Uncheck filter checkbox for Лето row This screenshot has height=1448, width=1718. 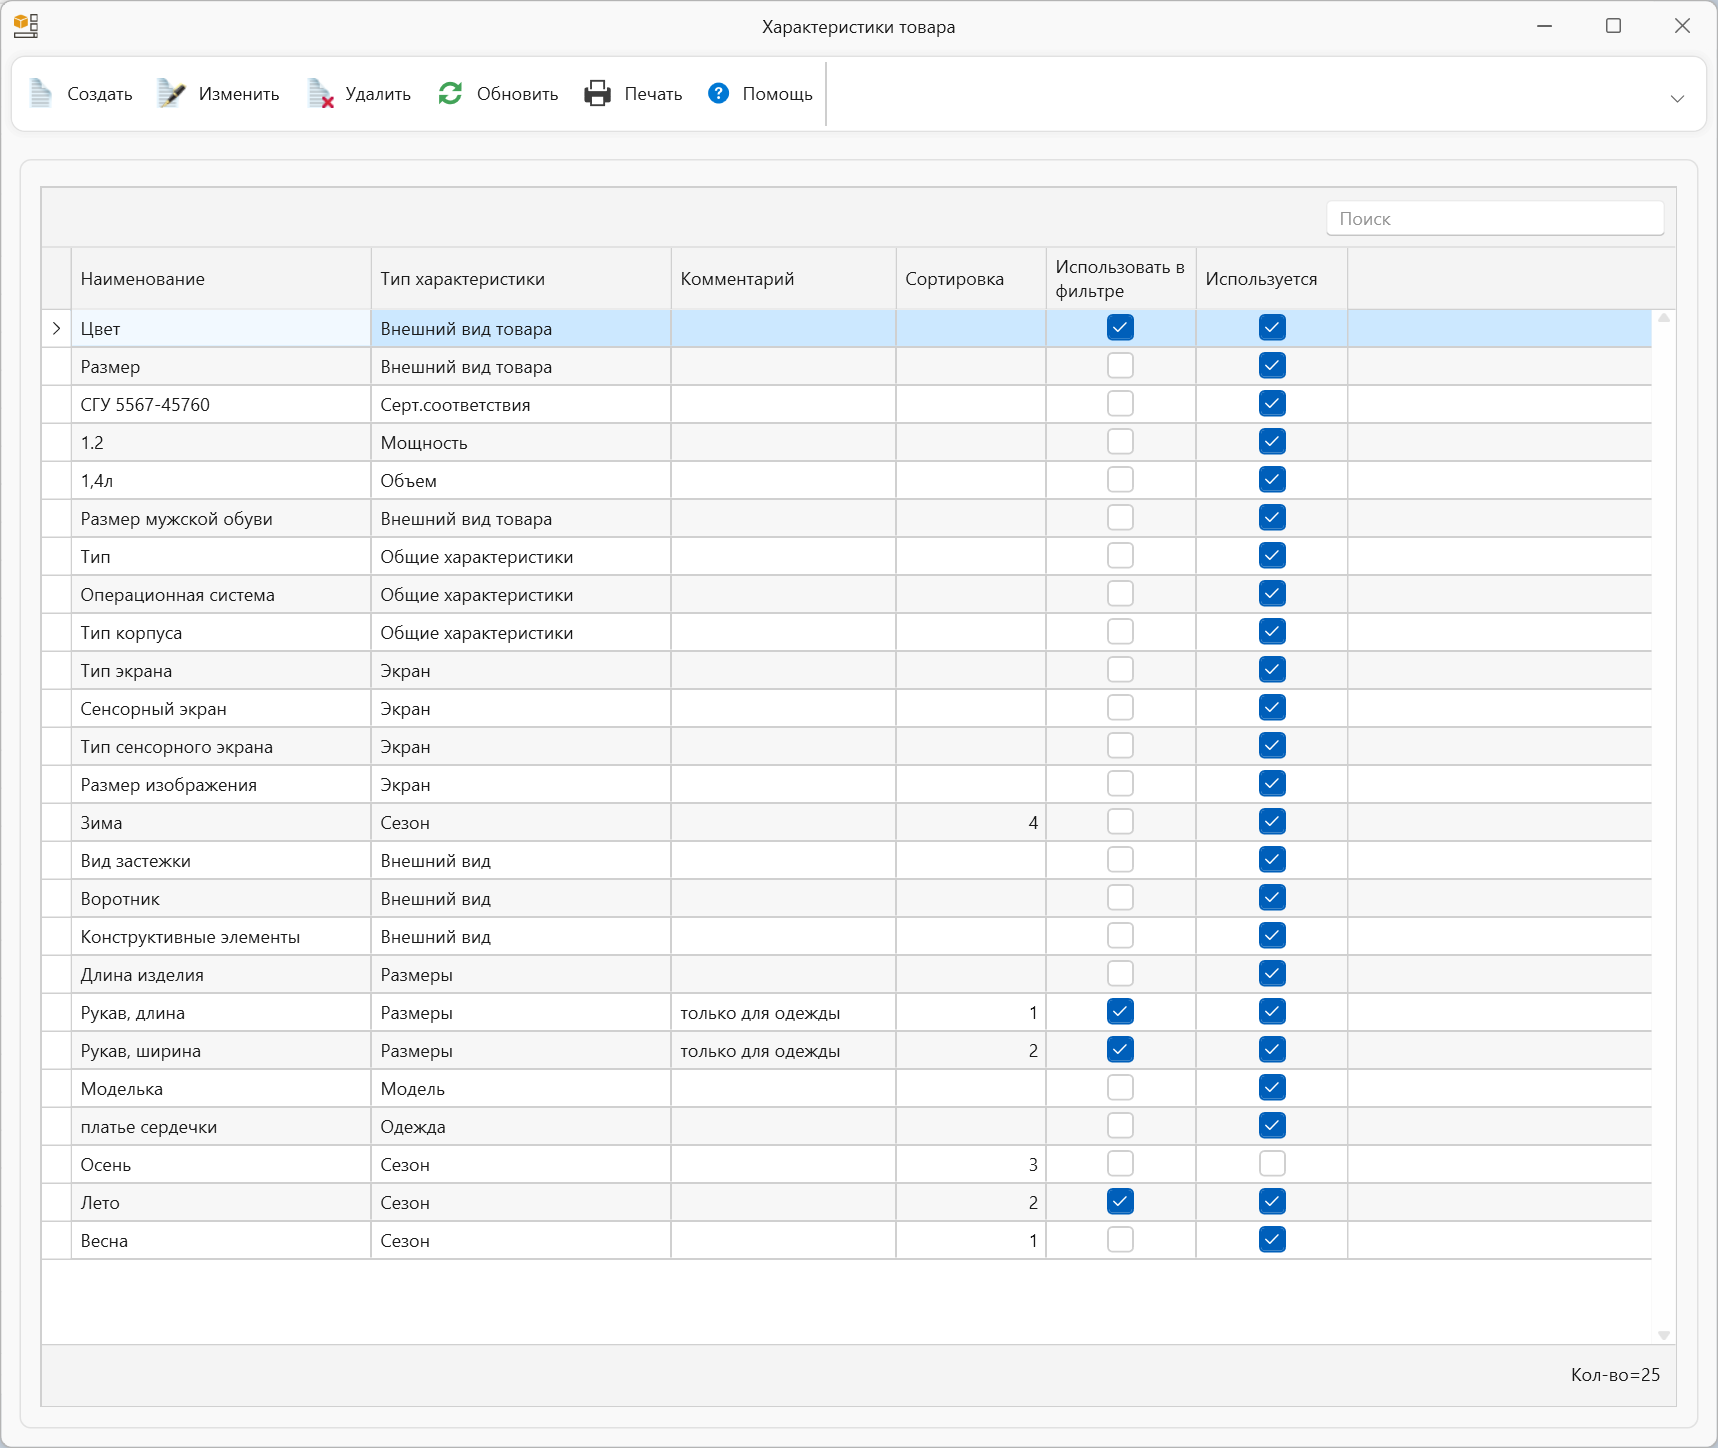[x=1120, y=1202]
